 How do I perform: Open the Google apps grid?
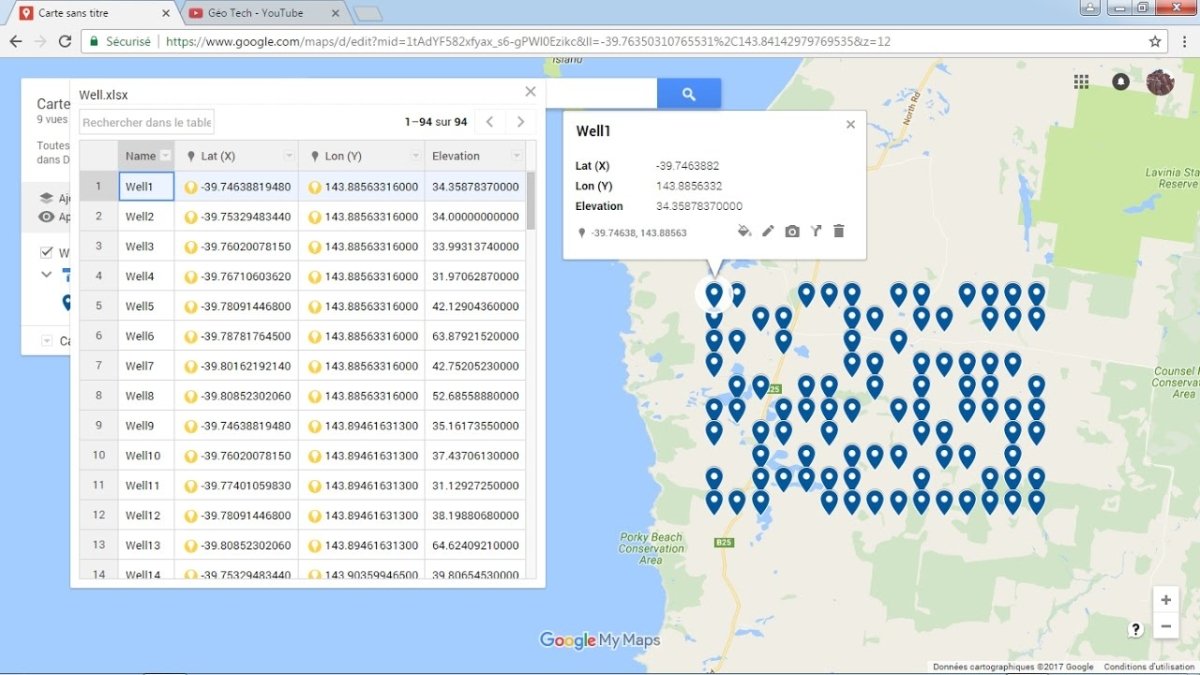(1081, 82)
